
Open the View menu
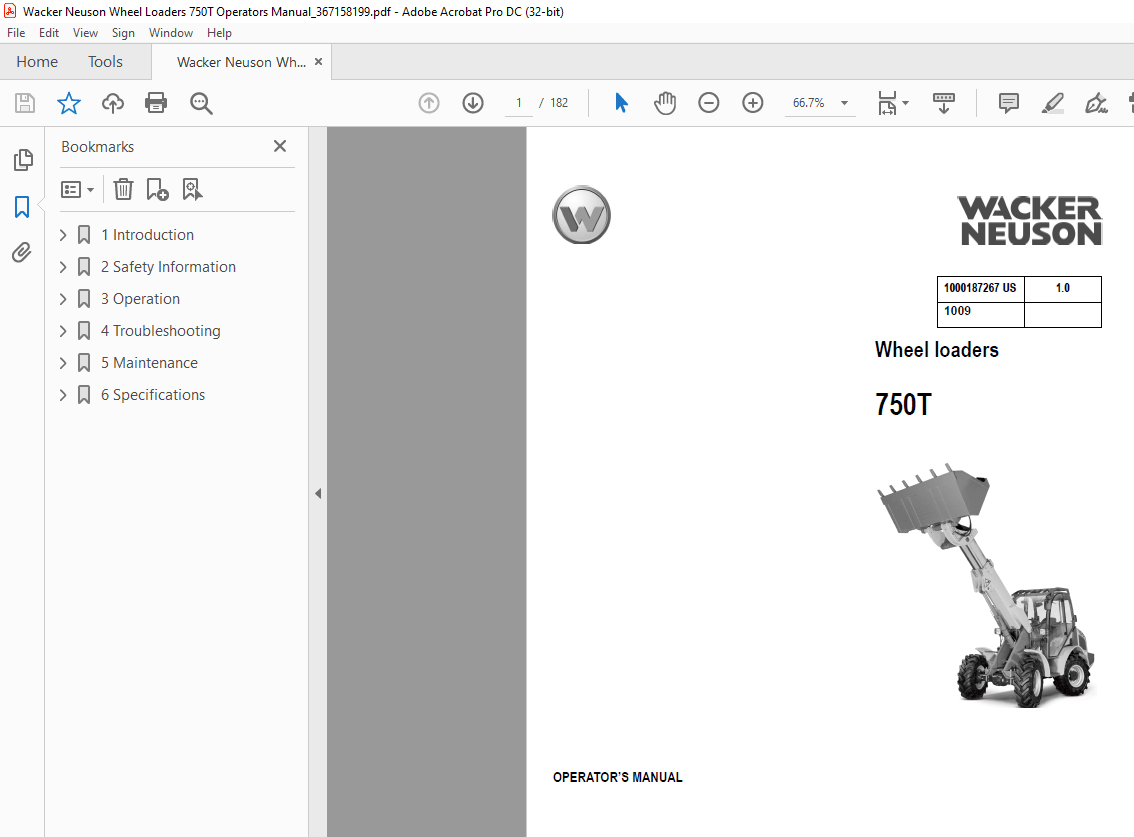[85, 32]
